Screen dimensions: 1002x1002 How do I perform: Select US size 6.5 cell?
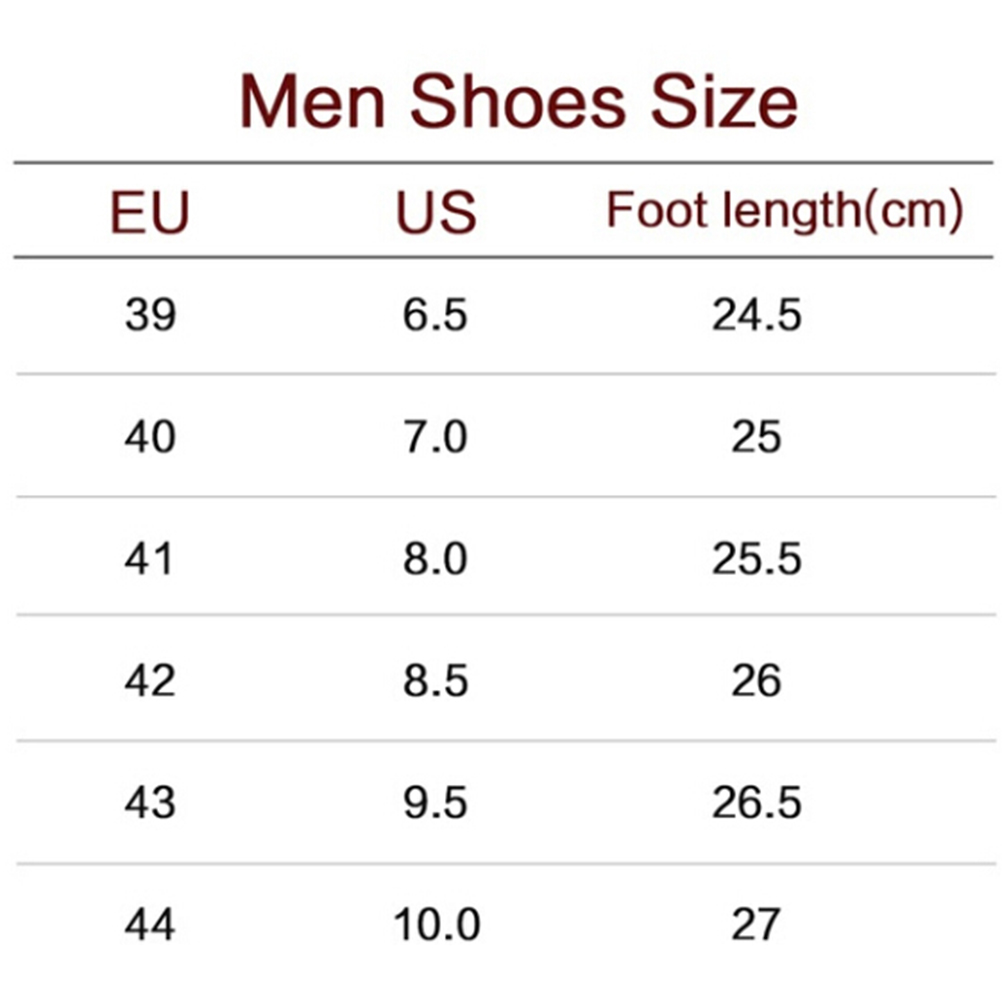pyautogui.click(x=435, y=316)
